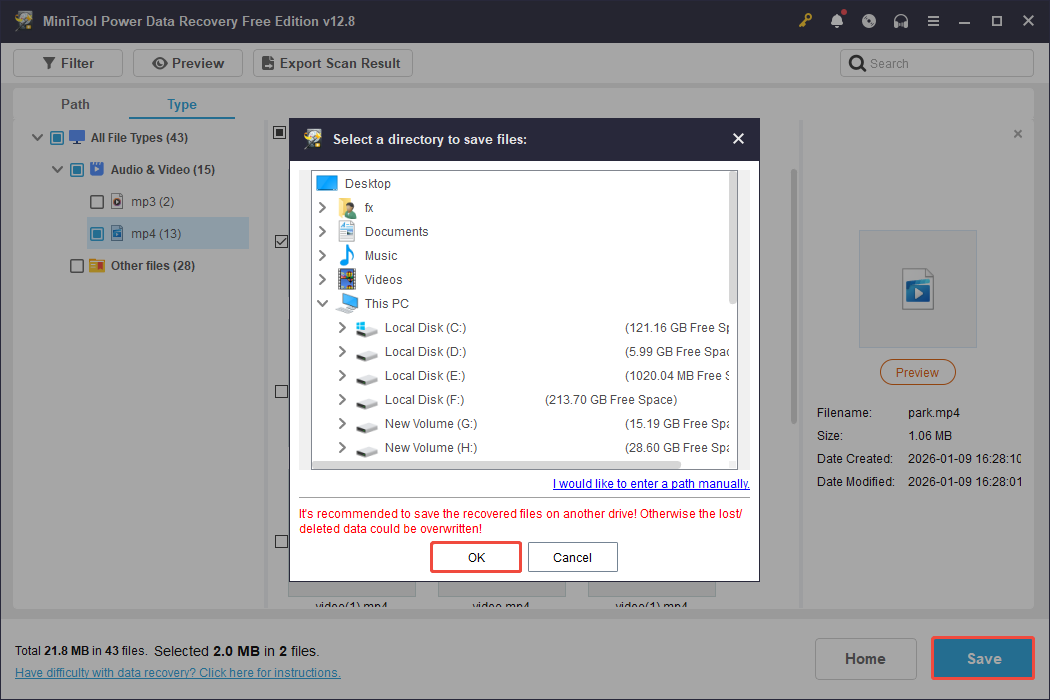Expand Local Disk (C:) in the dialog

point(340,327)
